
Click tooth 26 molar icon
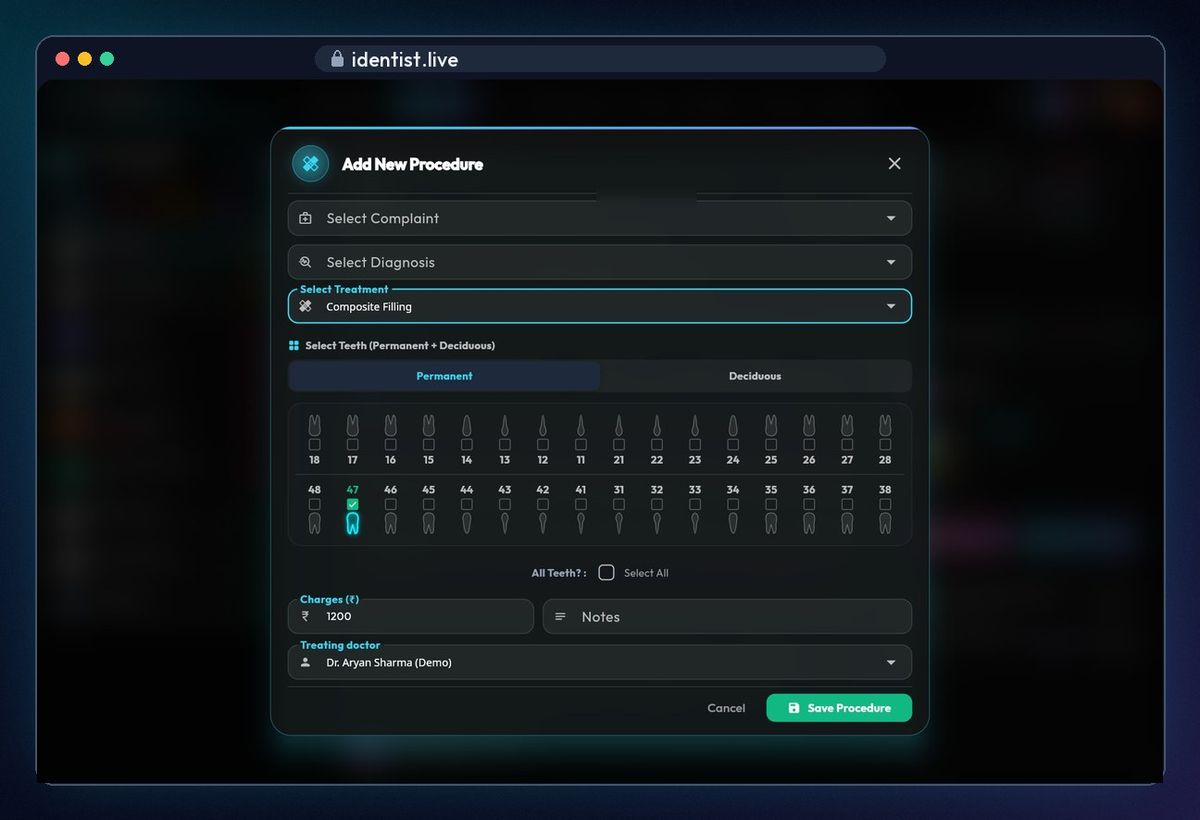(x=809, y=425)
